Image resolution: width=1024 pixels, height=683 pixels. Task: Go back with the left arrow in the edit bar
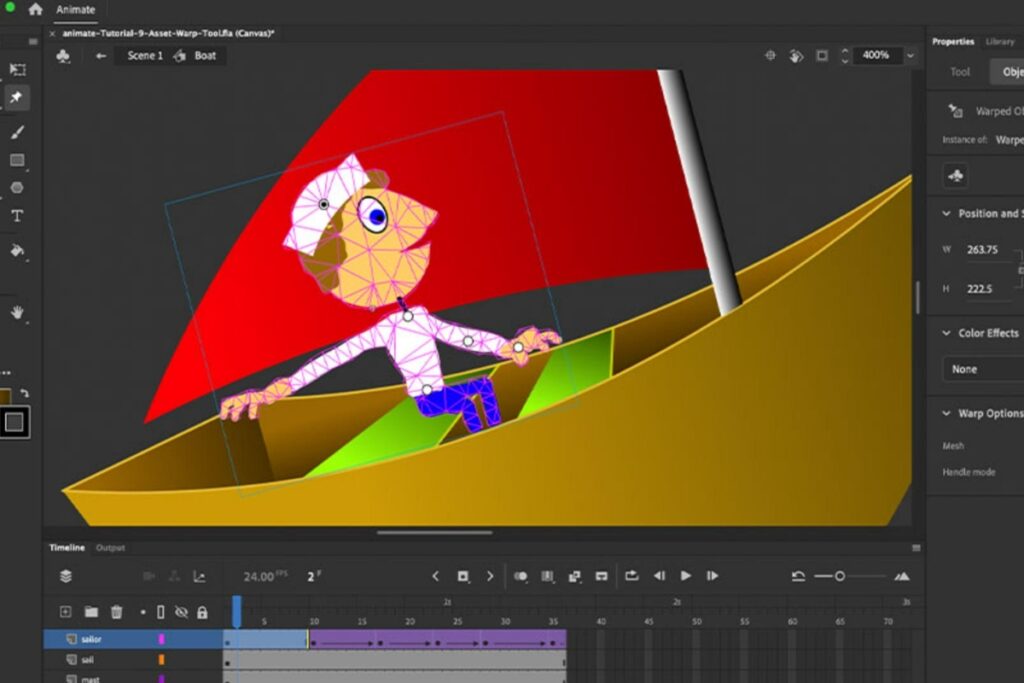[x=101, y=56]
